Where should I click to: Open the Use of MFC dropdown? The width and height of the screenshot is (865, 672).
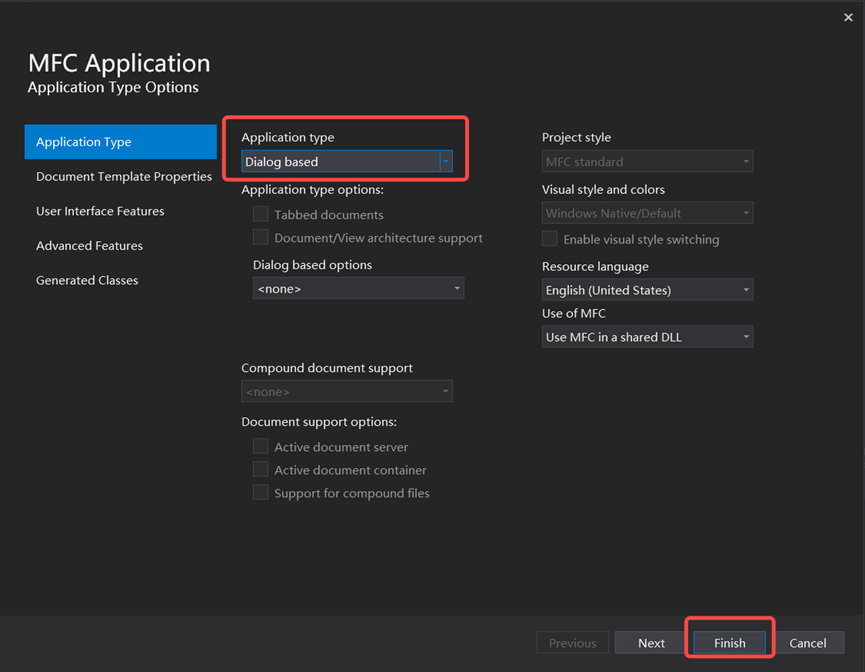[647, 337]
